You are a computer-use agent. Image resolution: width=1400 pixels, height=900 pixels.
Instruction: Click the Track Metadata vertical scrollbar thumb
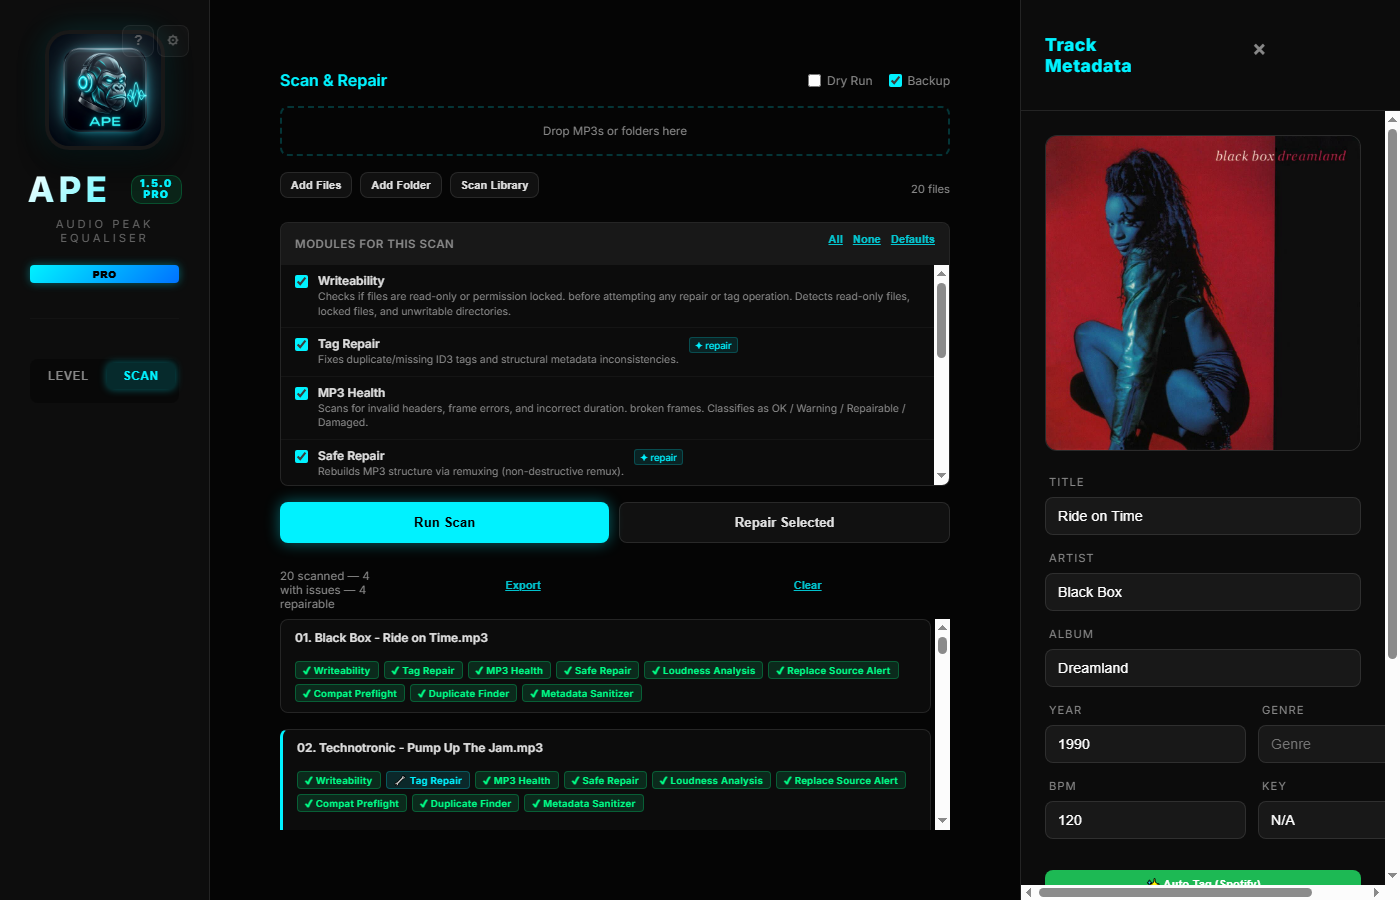point(1392,394)
